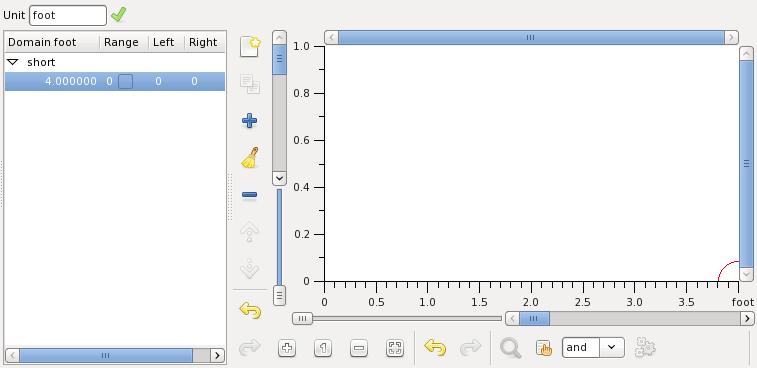Screen dimensions: 757x368
Task: Click the thumb of the plot's bottom horizontal scrollbar
Action: [x=534, y=318]
